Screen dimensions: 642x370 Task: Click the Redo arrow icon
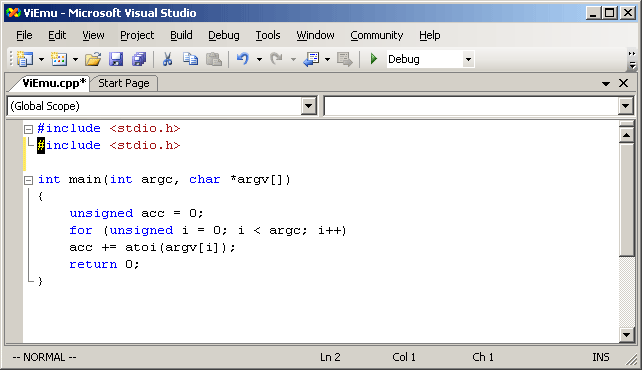tap(276, 59)
